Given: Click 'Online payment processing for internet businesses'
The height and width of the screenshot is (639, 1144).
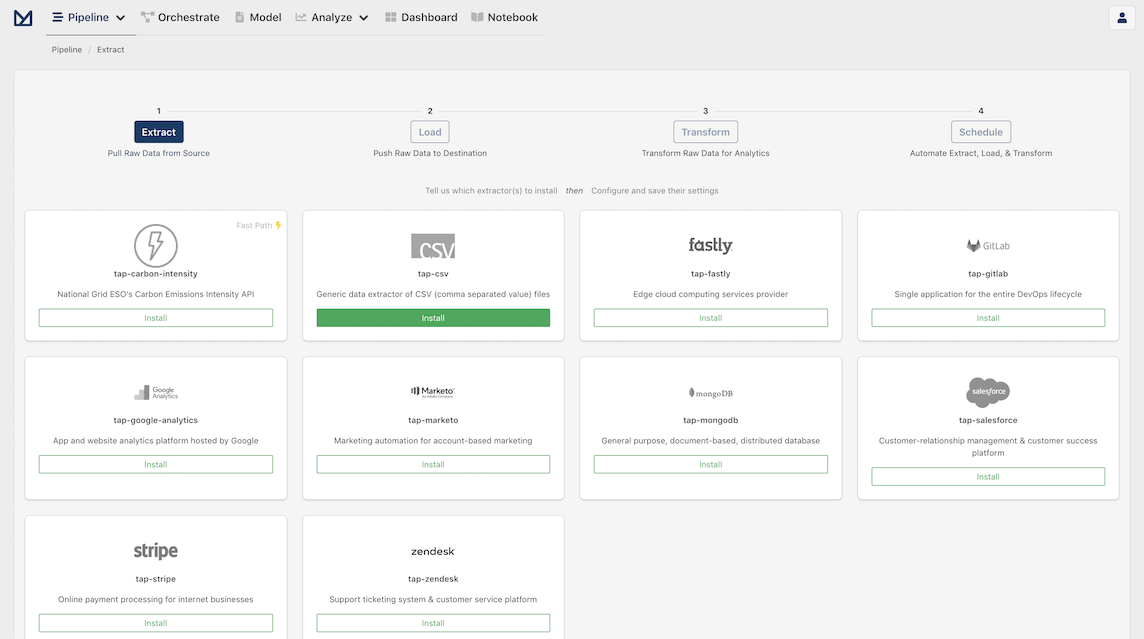Looking at the screenshot, I should (x=155, y=600).
